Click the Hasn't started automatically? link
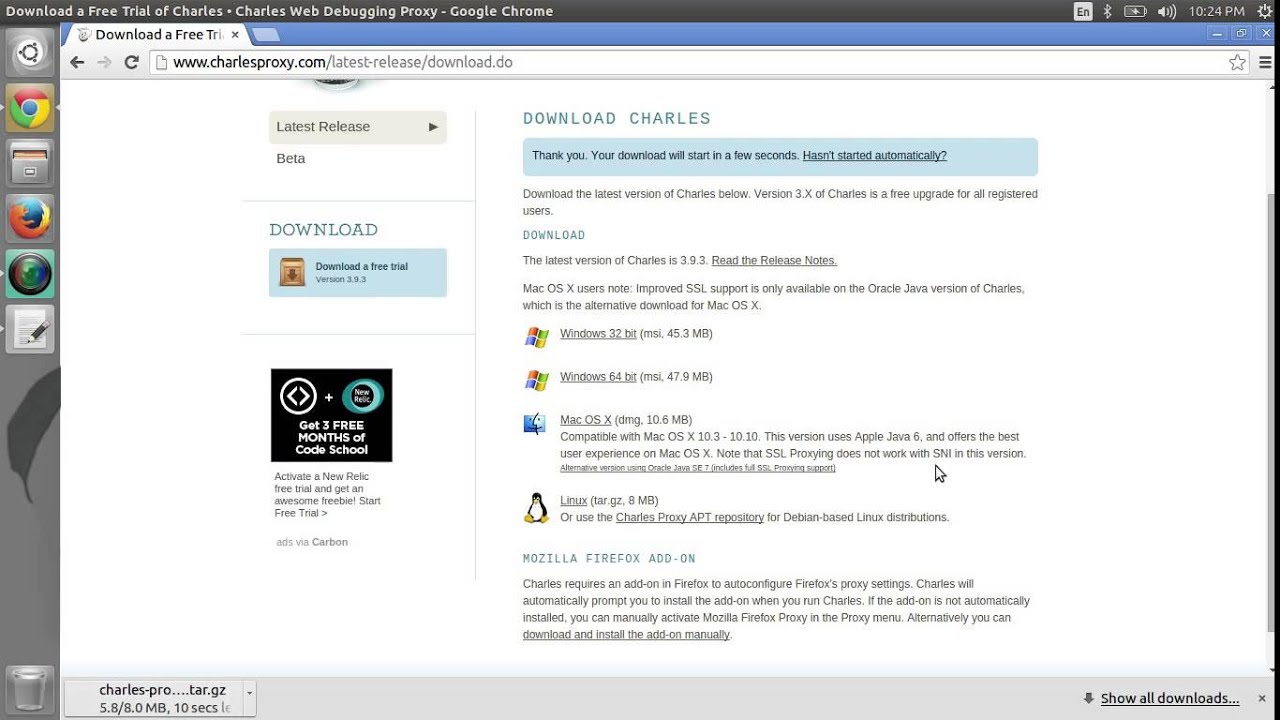 click(x=874, y=156)
